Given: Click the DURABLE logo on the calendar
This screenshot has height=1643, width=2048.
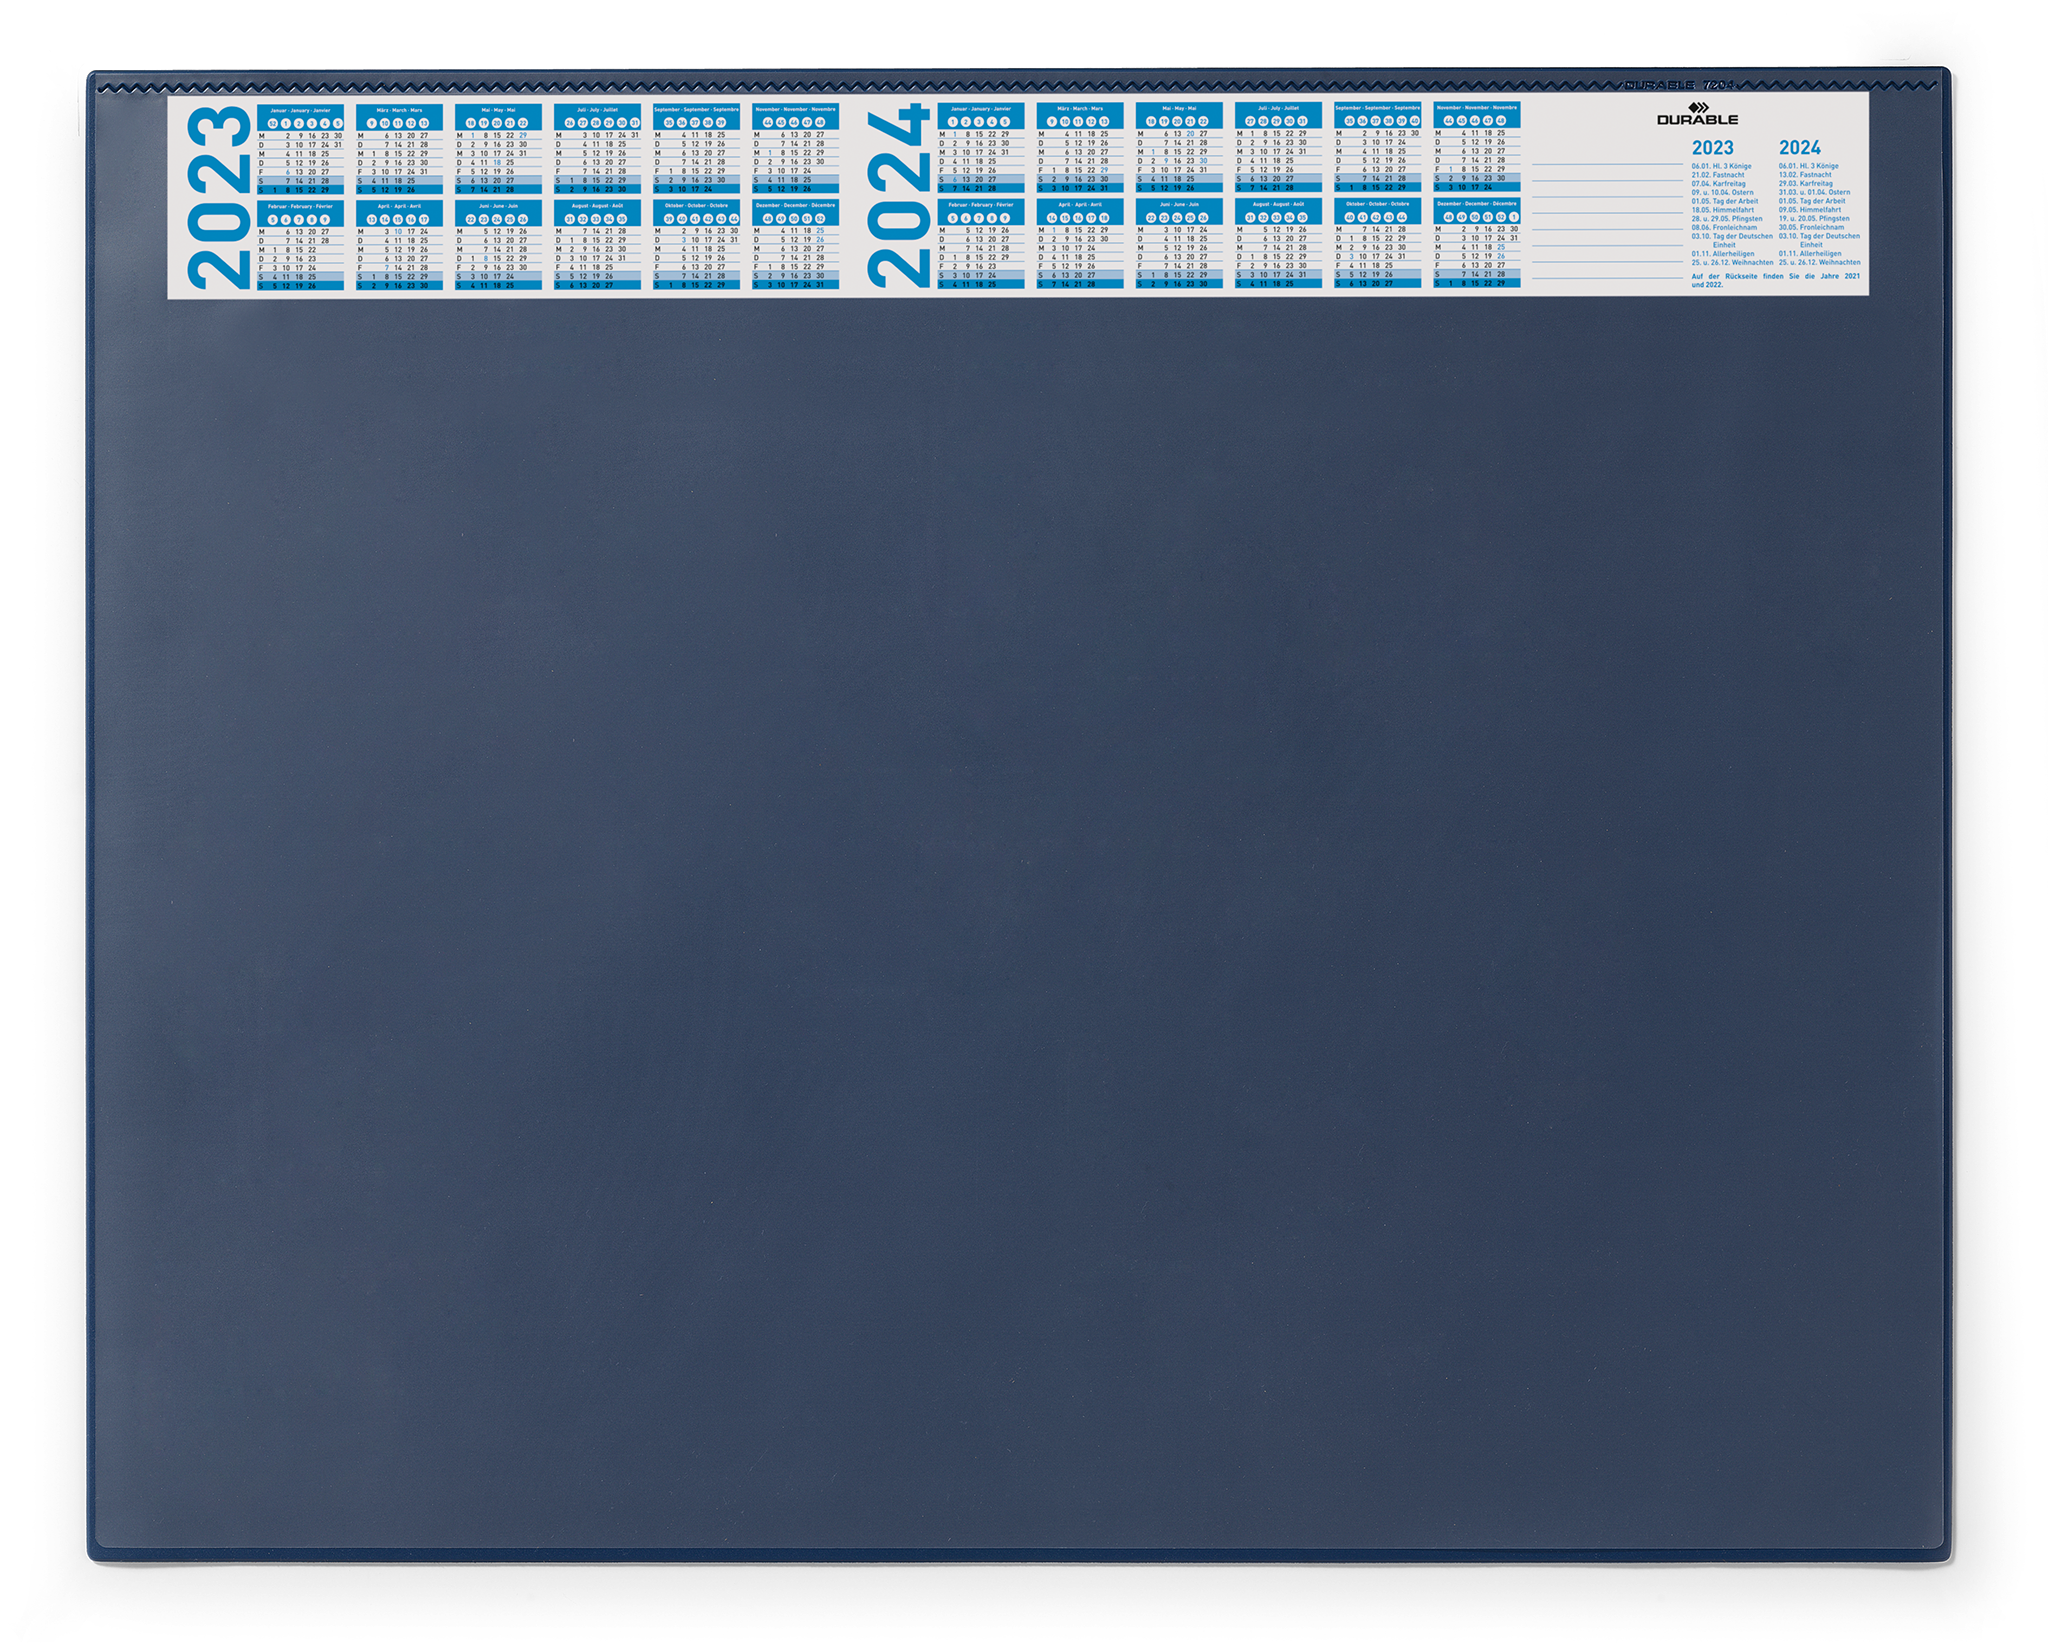Looking at the screenshot, I should 1697,114.
